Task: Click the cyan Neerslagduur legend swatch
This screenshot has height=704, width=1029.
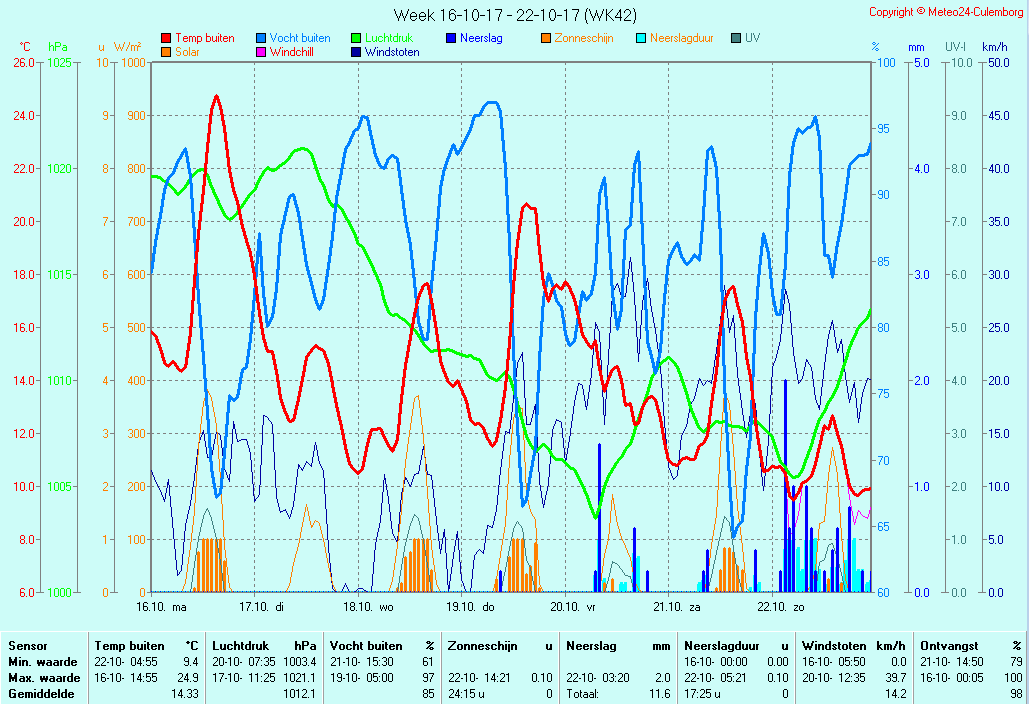Action: point(641,38)
